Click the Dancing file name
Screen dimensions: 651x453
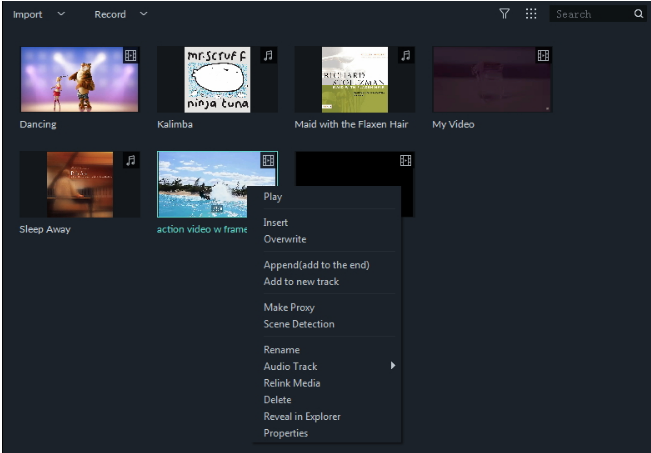click(x=38, y=124)
